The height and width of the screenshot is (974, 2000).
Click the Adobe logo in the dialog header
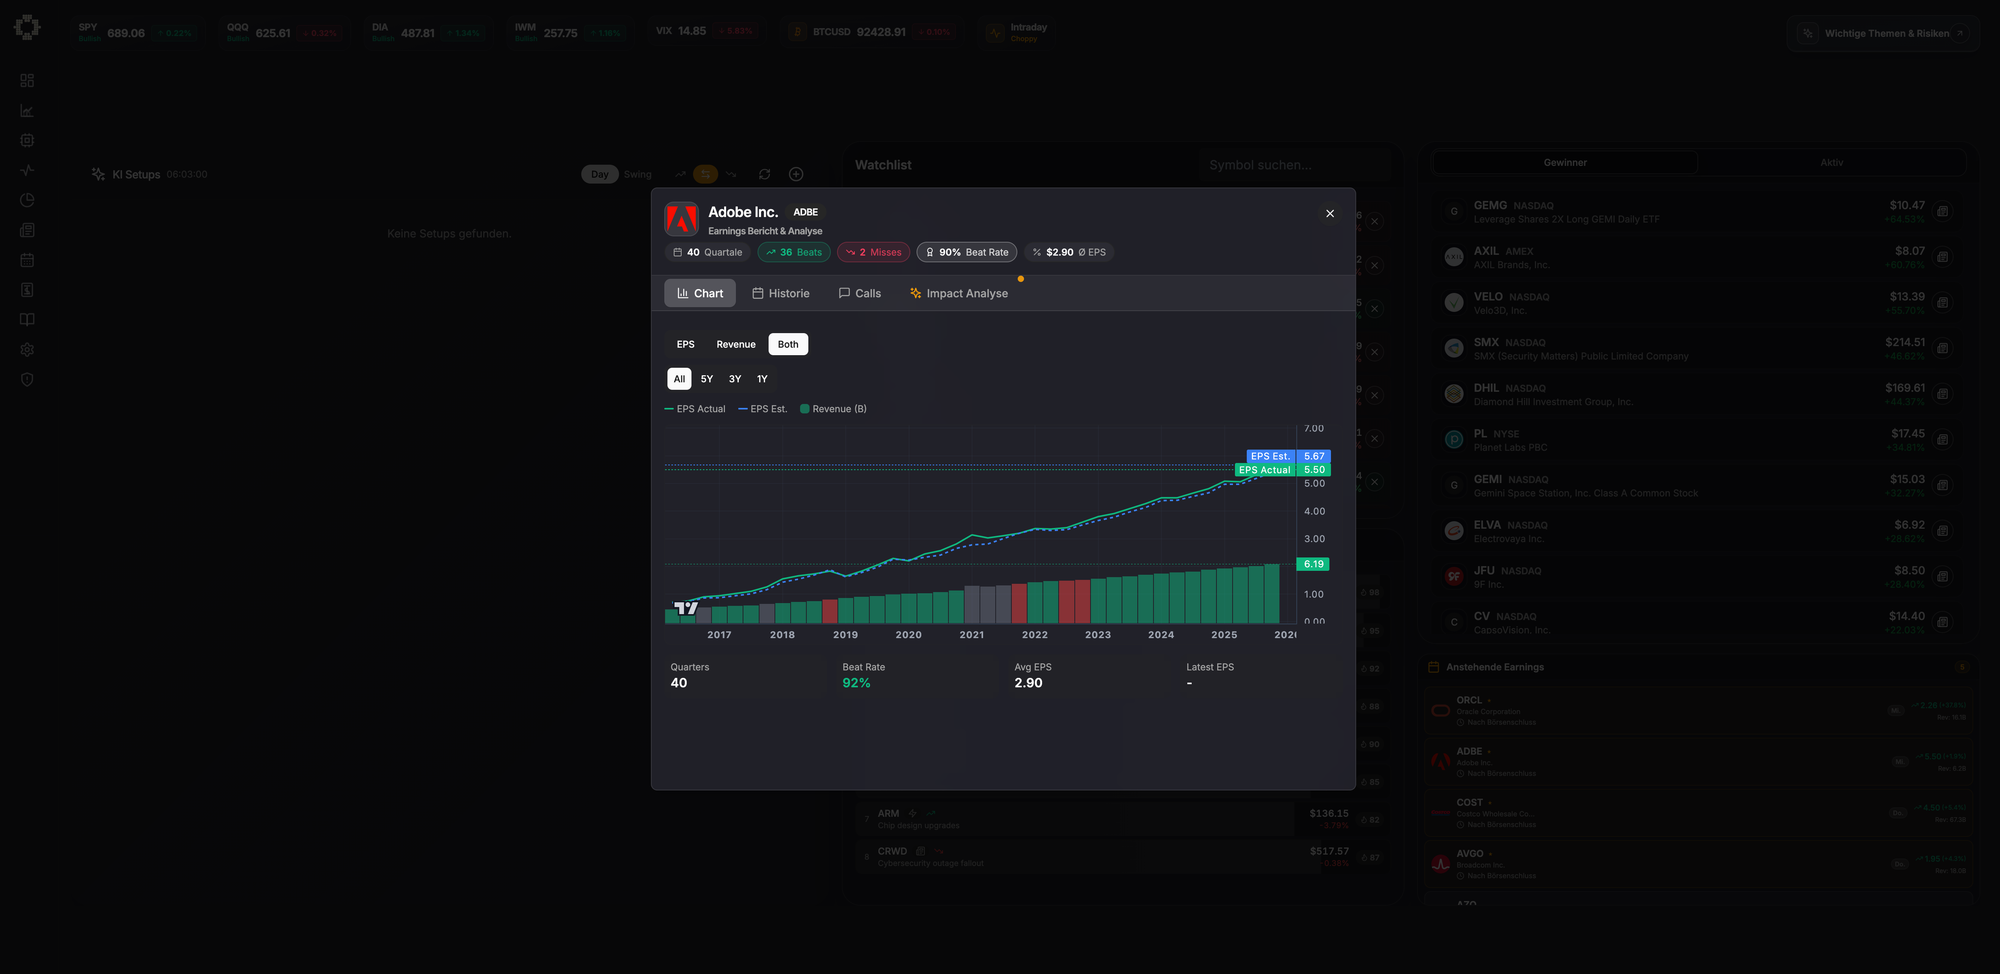[x=681, y=219]
